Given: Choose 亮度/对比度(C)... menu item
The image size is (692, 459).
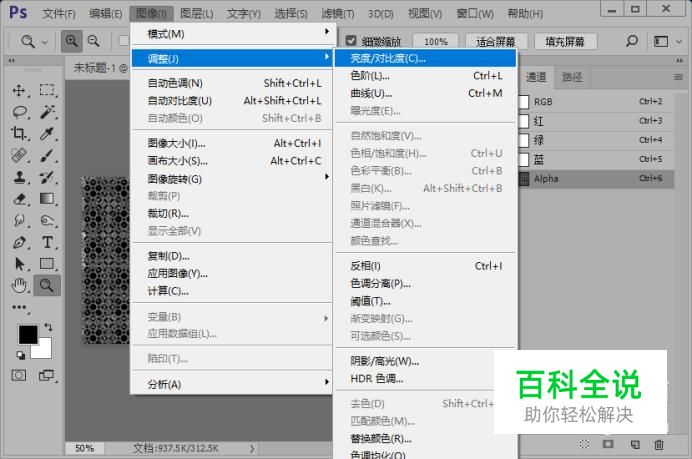Looking at the screenshot, I should click(425, 58).
